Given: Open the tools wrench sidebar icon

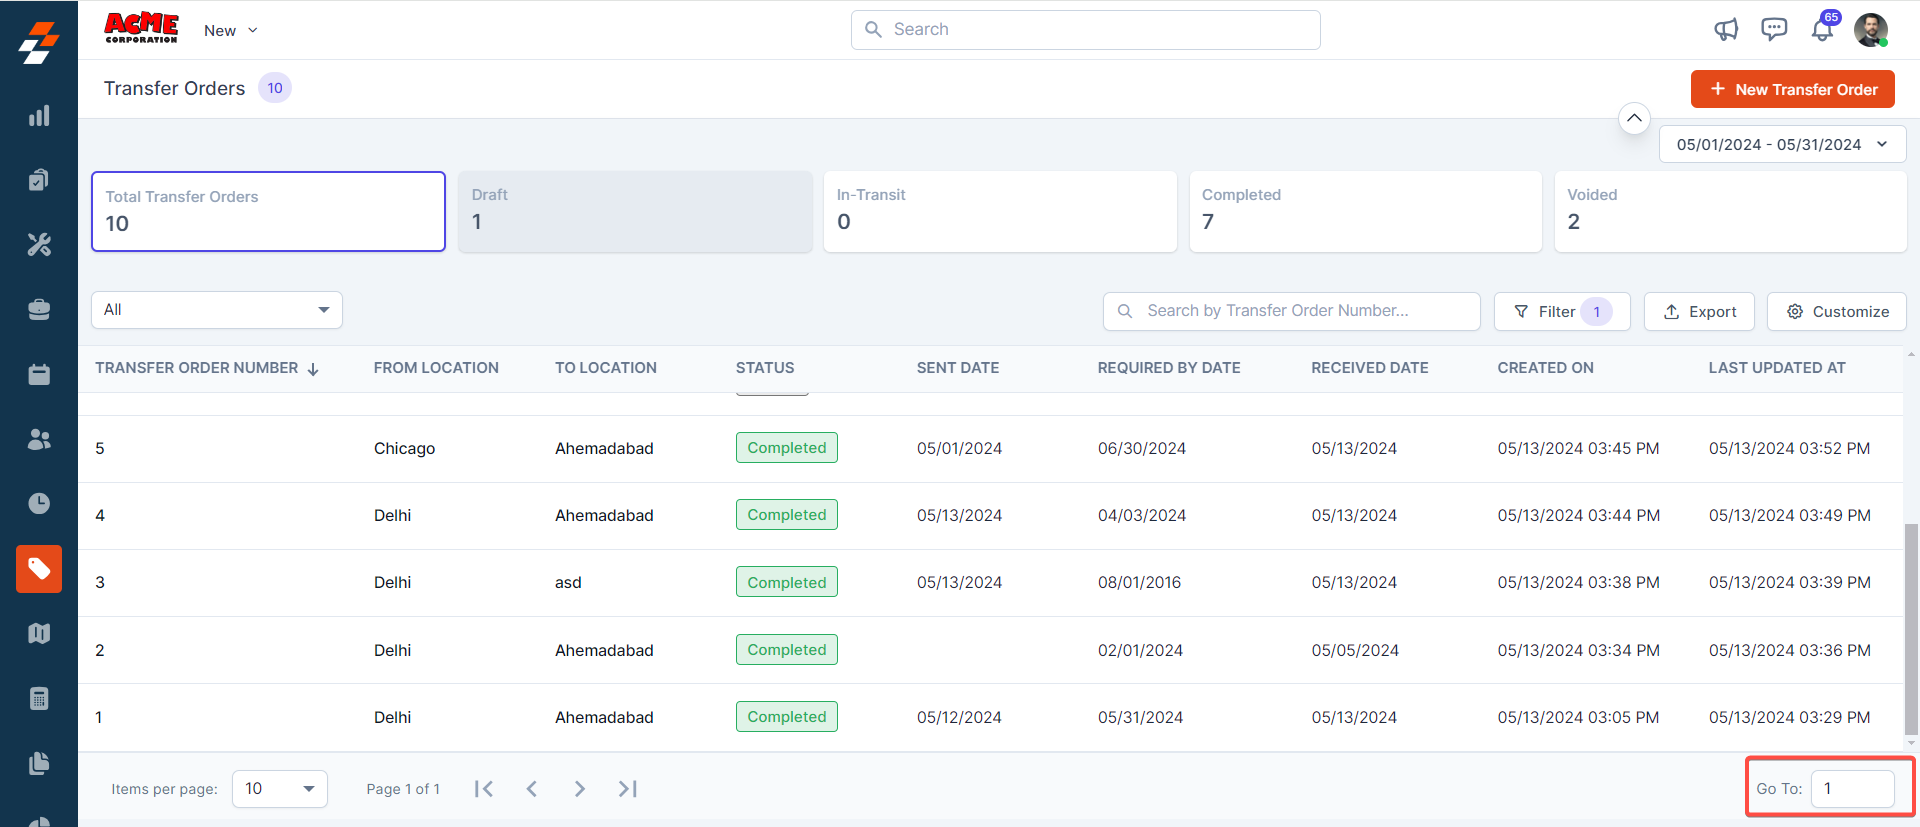Looking at the screenshot, I should [39, 245].
